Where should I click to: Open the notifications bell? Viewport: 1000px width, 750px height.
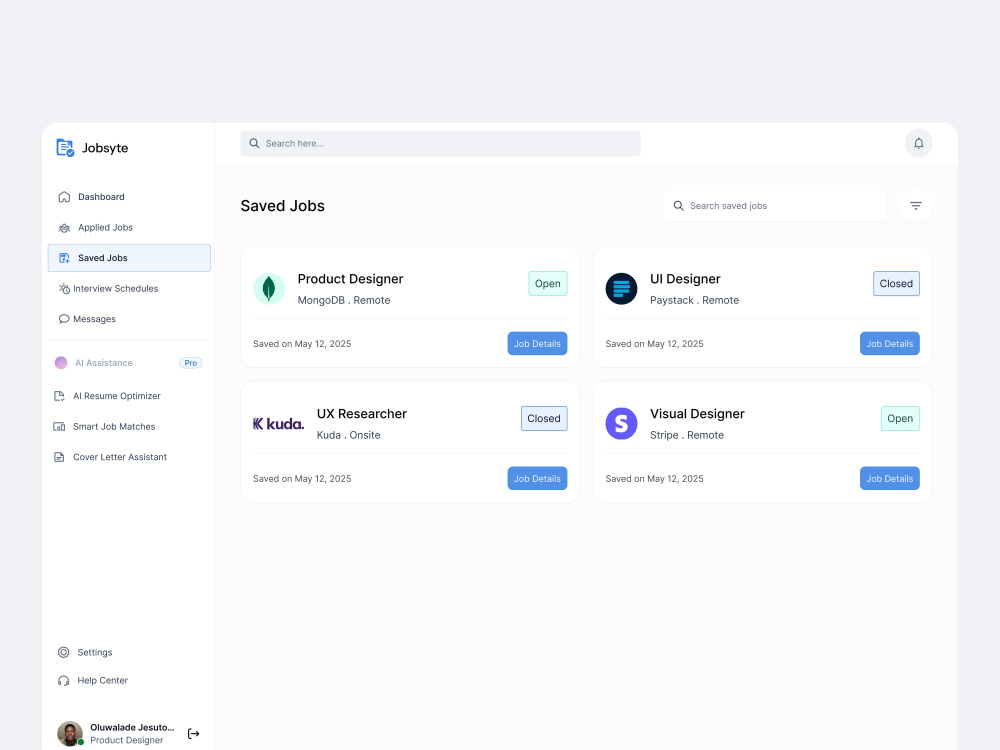[918, 143]
